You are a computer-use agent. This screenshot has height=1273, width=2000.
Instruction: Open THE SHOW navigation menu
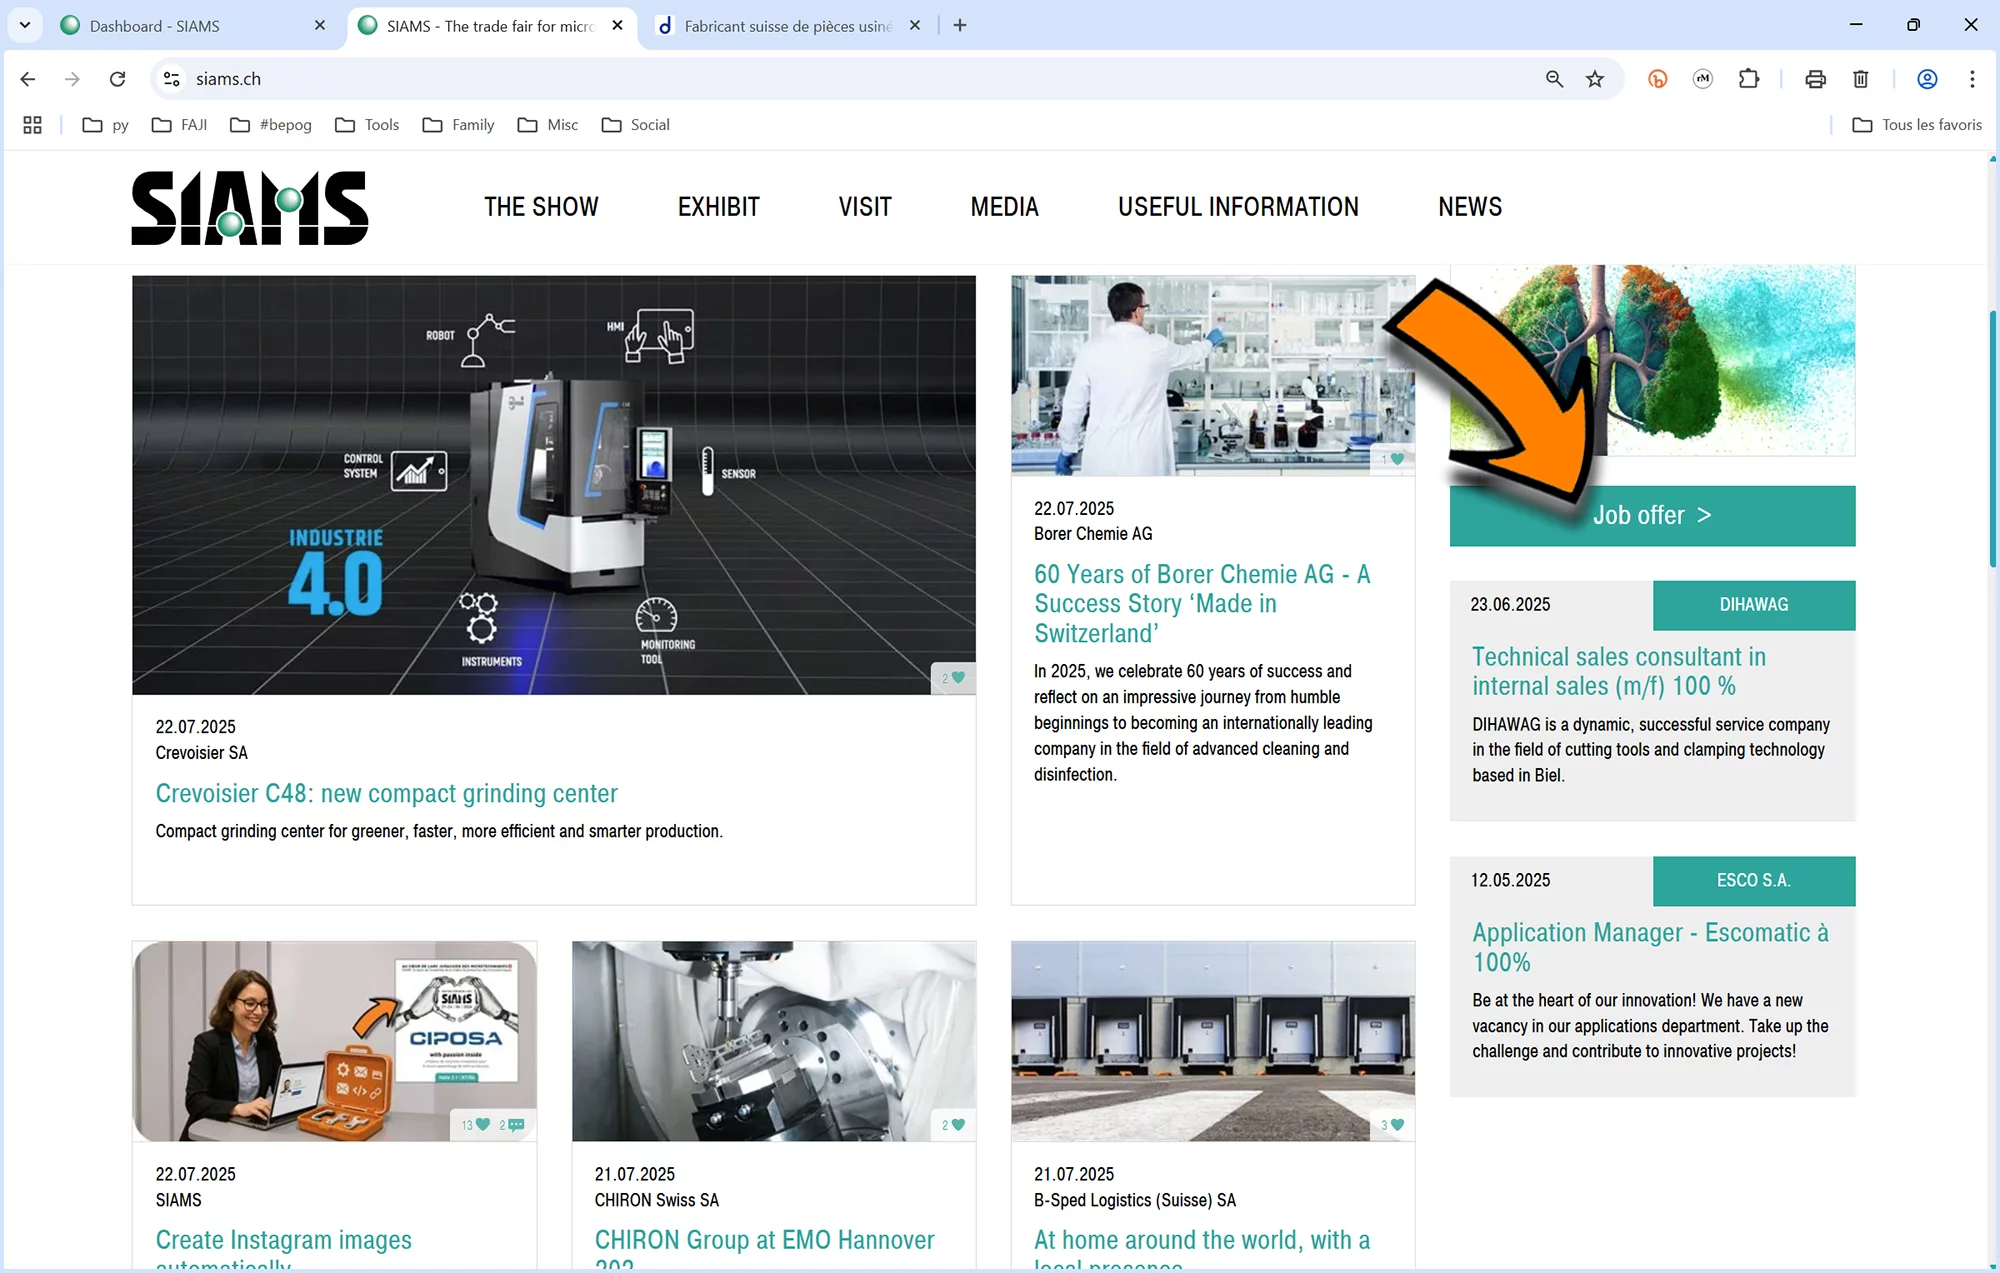pyautogui.click(x=541, y=207)
